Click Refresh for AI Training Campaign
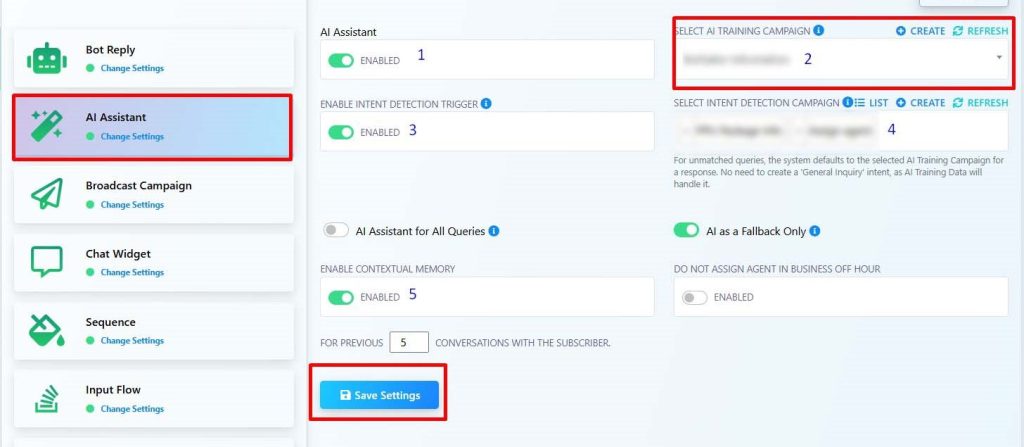1024x447 pixels. [x=980, y=31]
